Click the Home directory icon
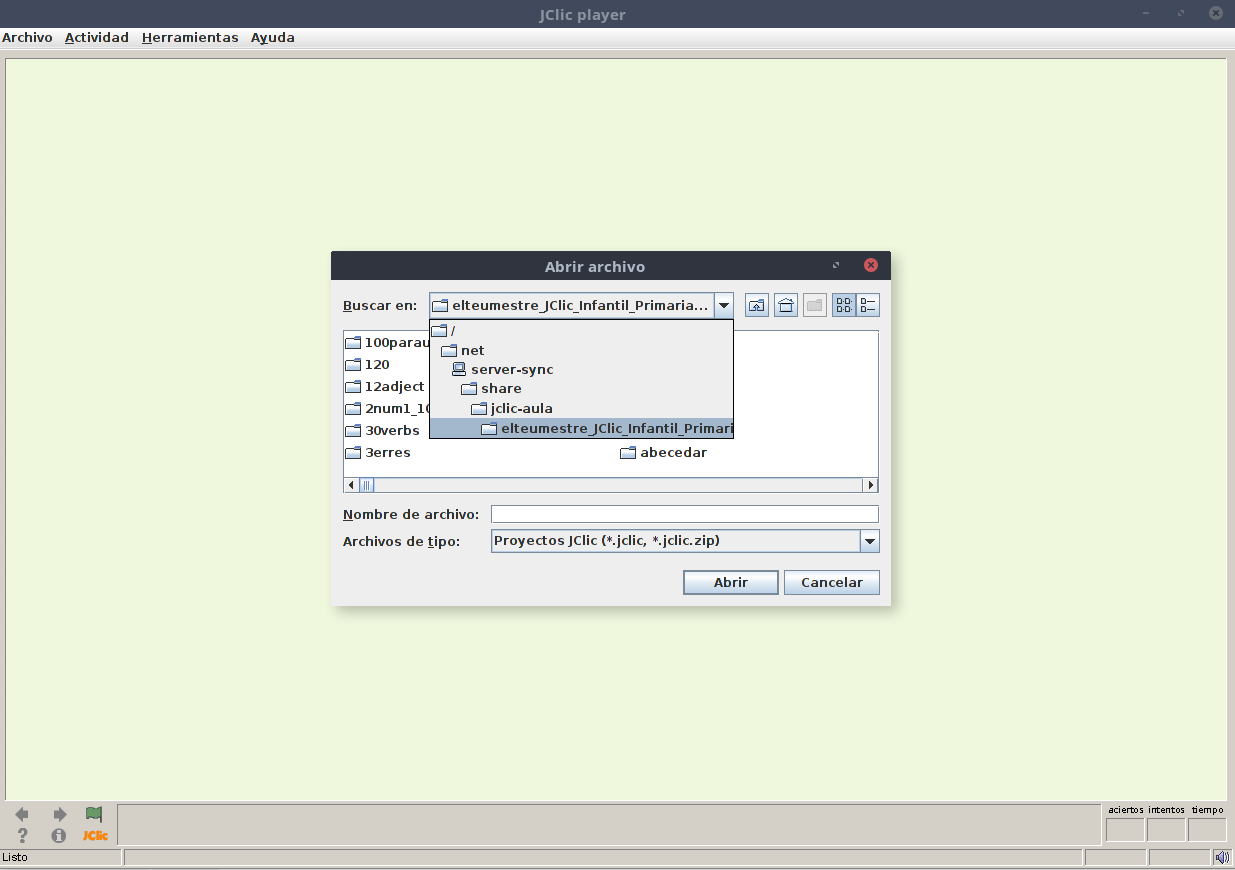1235x870 pixels. click(786, 306)
